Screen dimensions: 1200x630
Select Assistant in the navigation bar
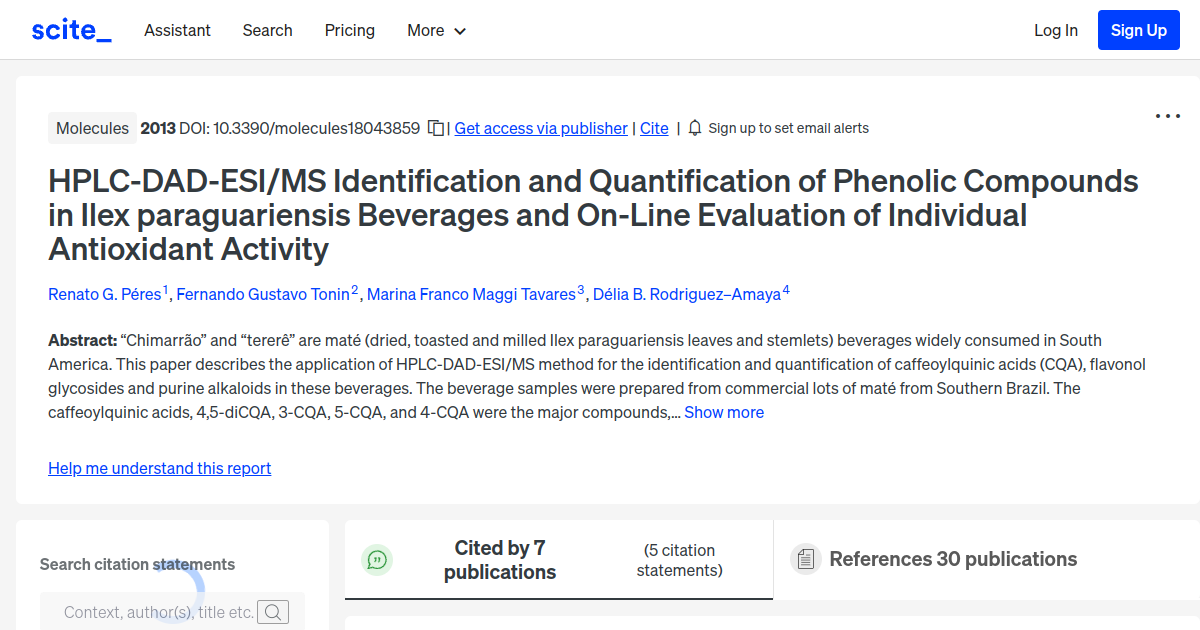177,30
